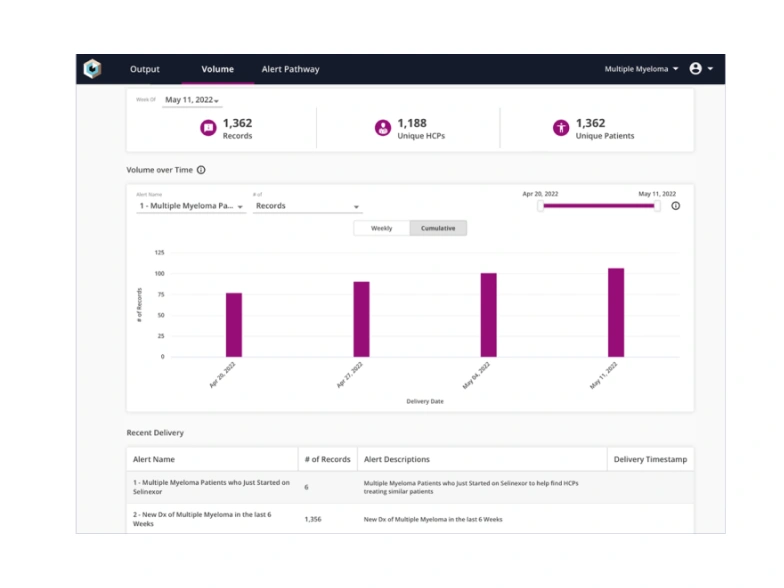
Task: Click description 'New Dx of Multiple Myeloma in the last 6 Weeks'
Action: pyautogui.click(x=433, y=520)
